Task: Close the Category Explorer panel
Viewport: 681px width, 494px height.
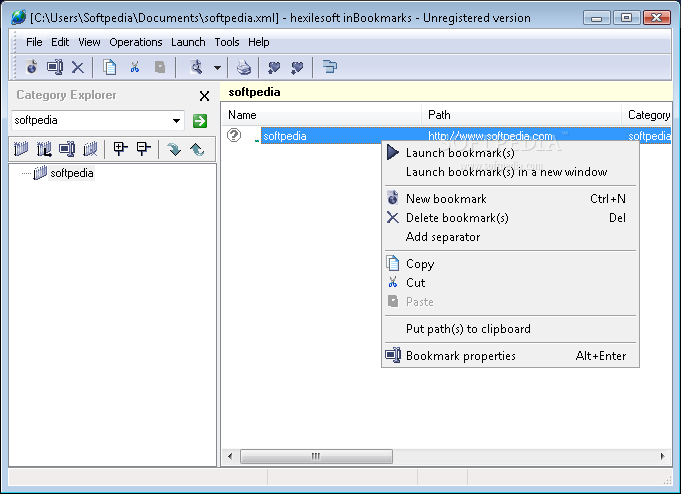Action: (x=204, y=96)
